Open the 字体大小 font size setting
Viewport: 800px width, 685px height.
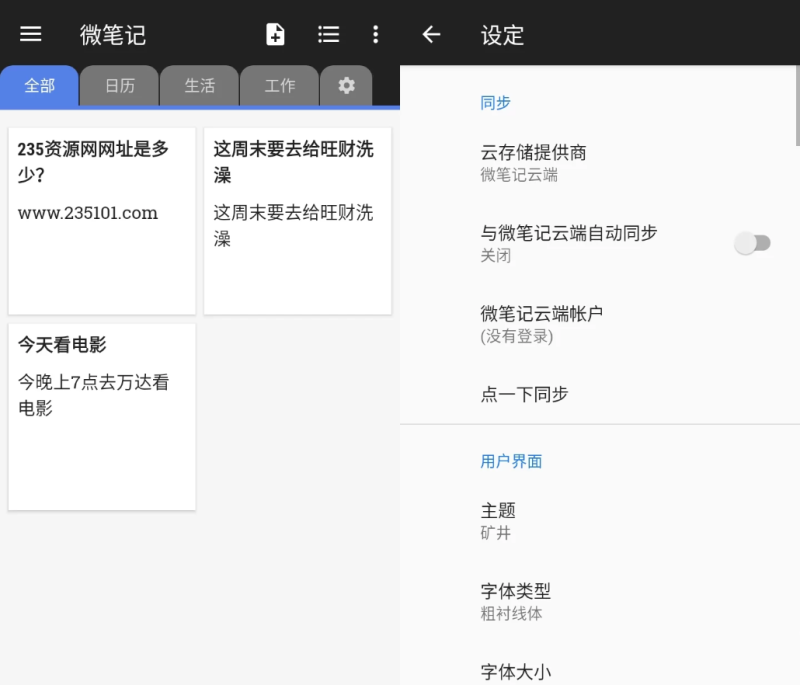pyautogui.click(x=600, y=671)
